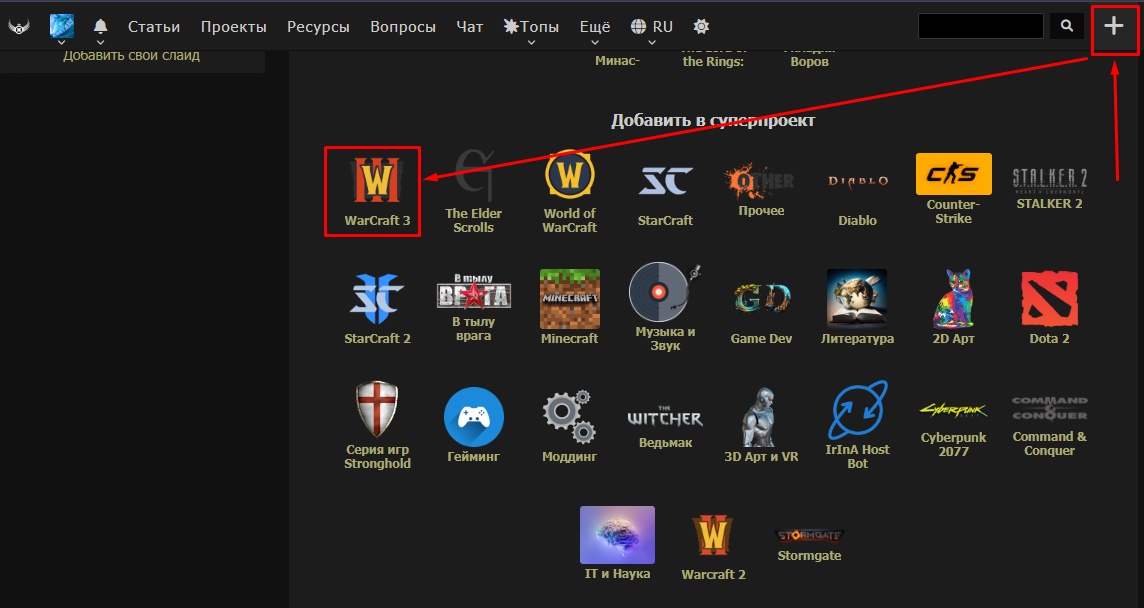Viewport: 1144px width, 608px height.
Task: Click the settings gear in navbar
Action: pyautogui.click(x=701, y=27)
